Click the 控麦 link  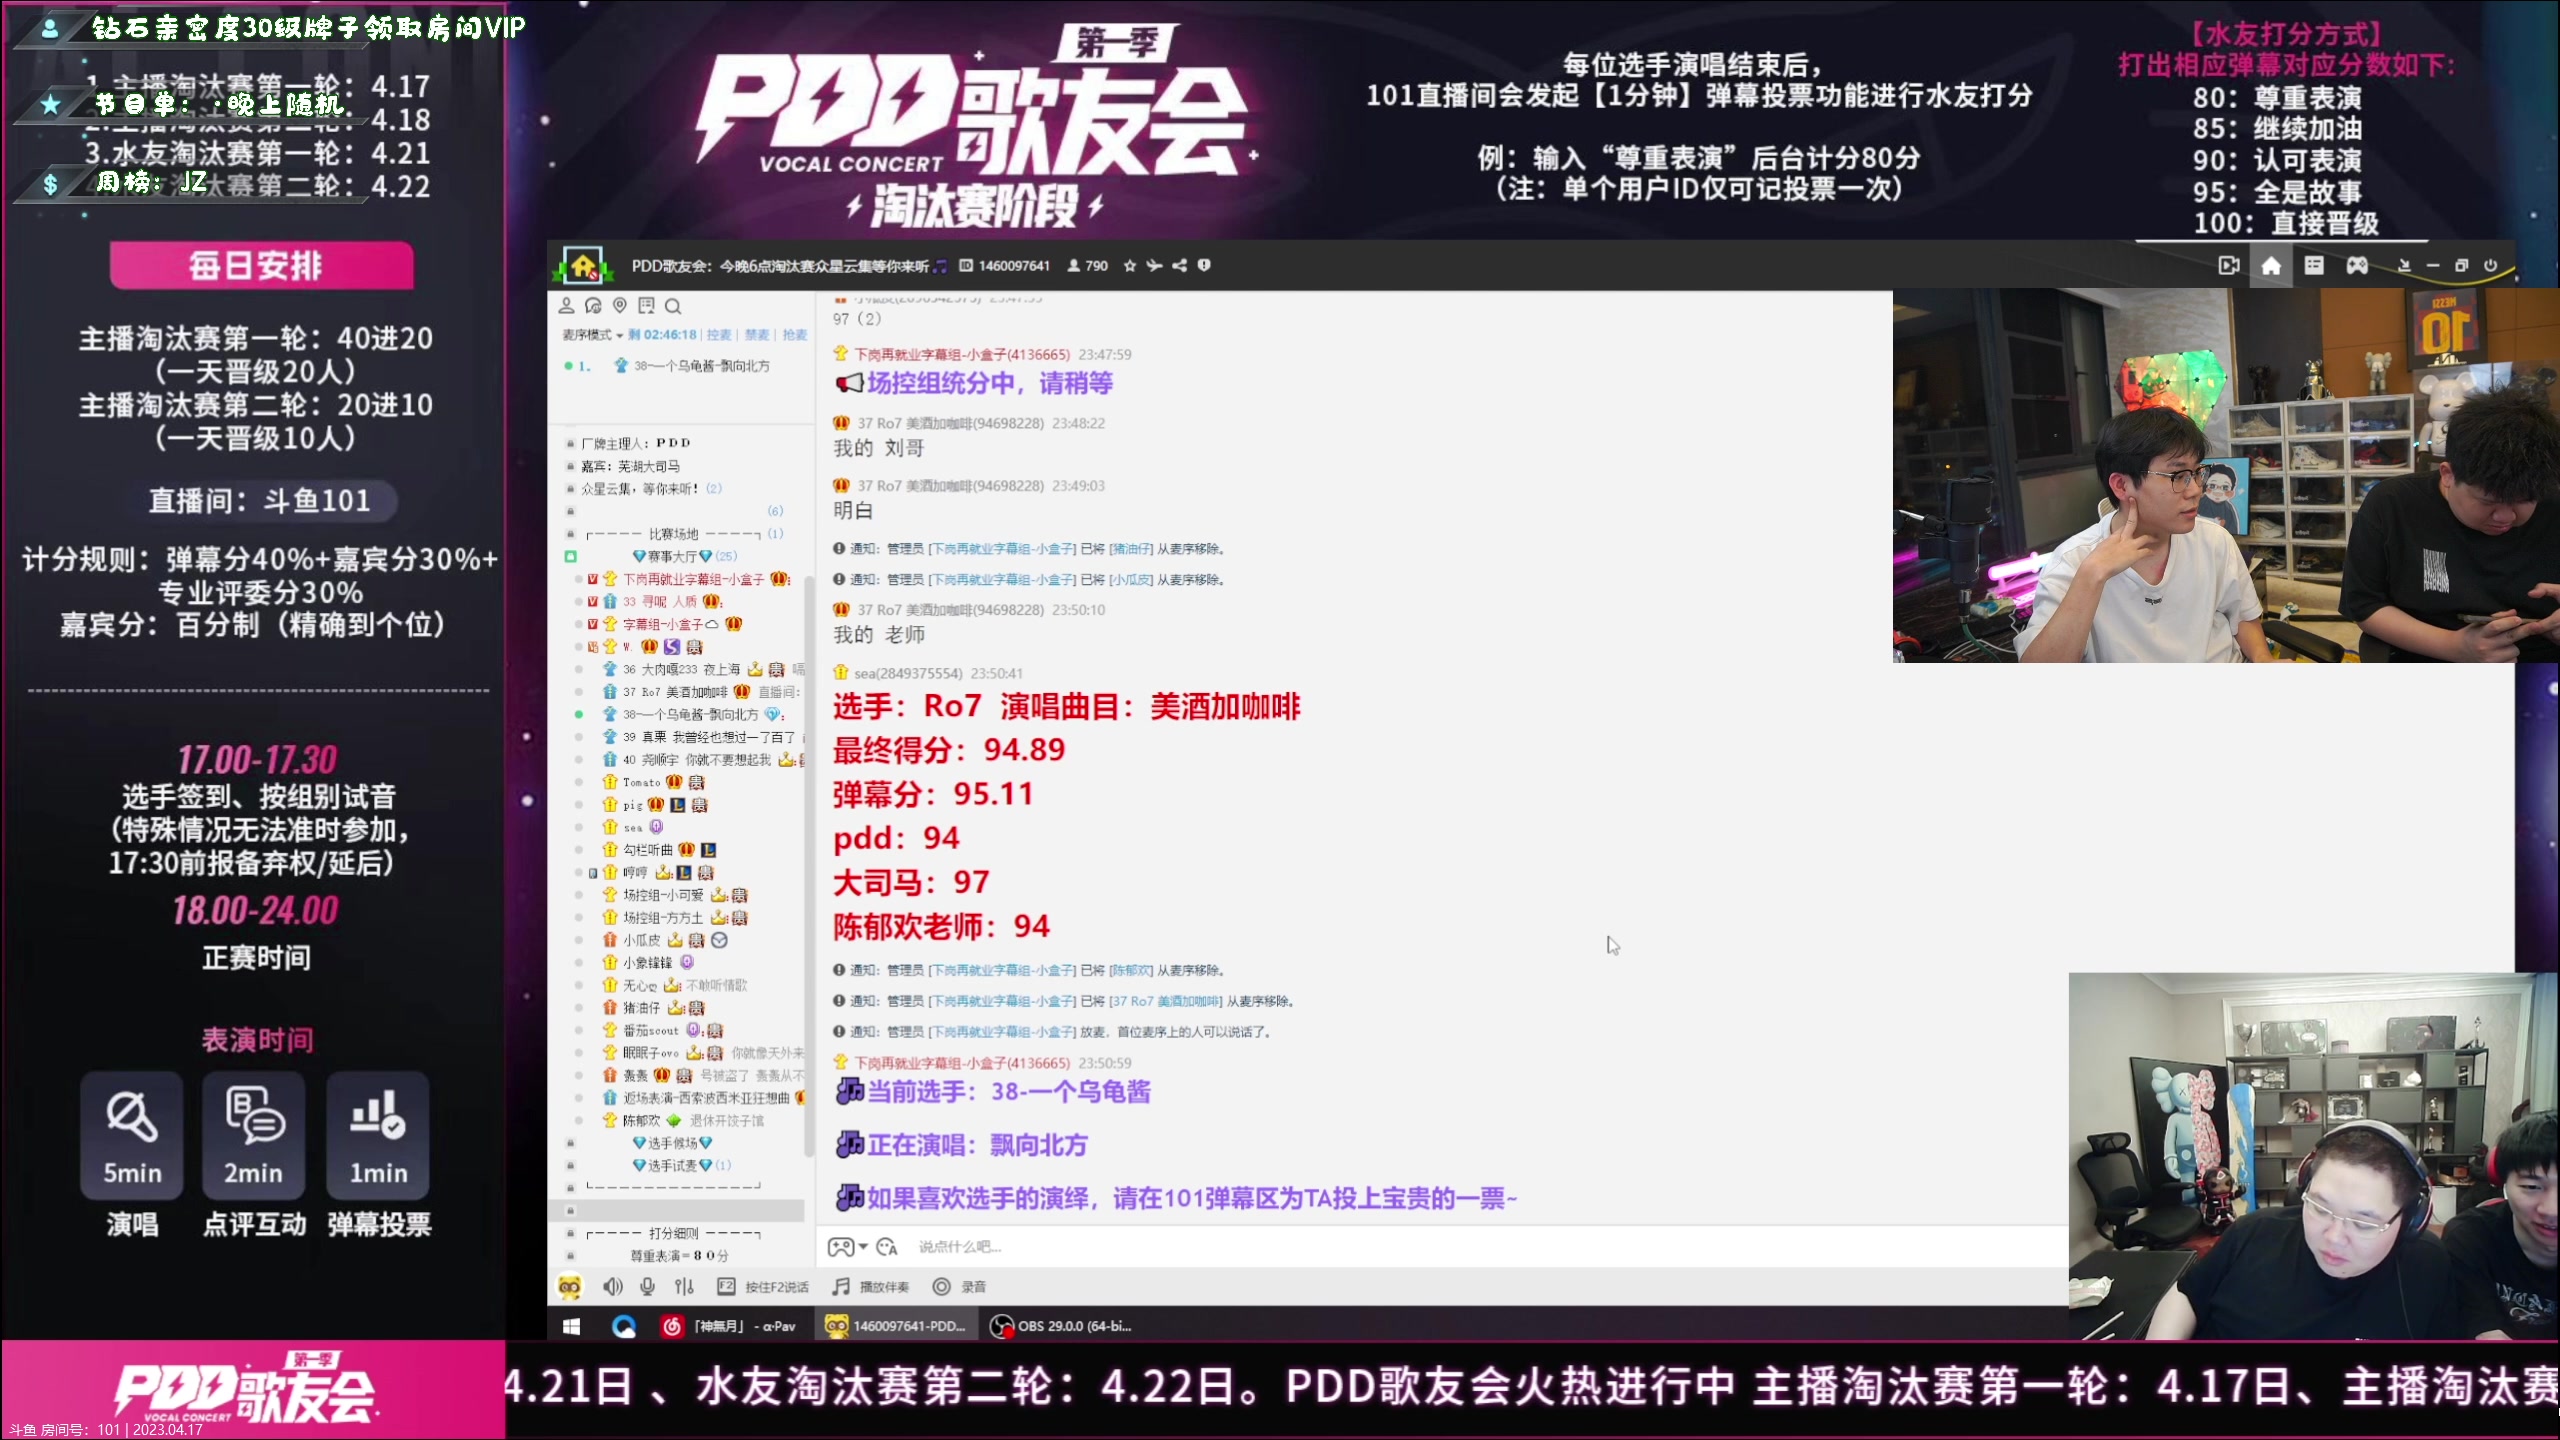[718, 335]
